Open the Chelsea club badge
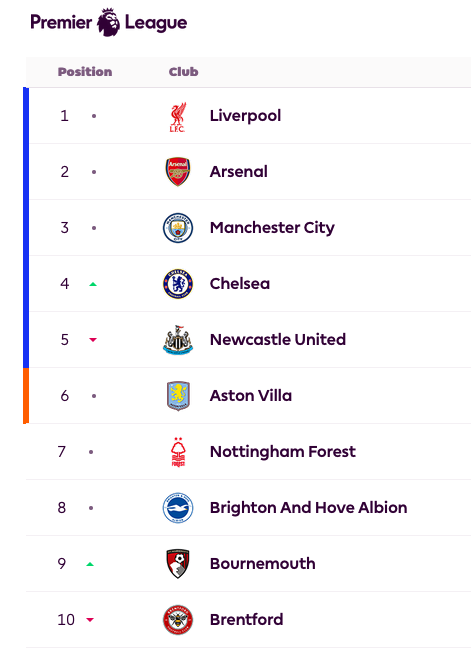471x648 pixels. click(178, 284)
